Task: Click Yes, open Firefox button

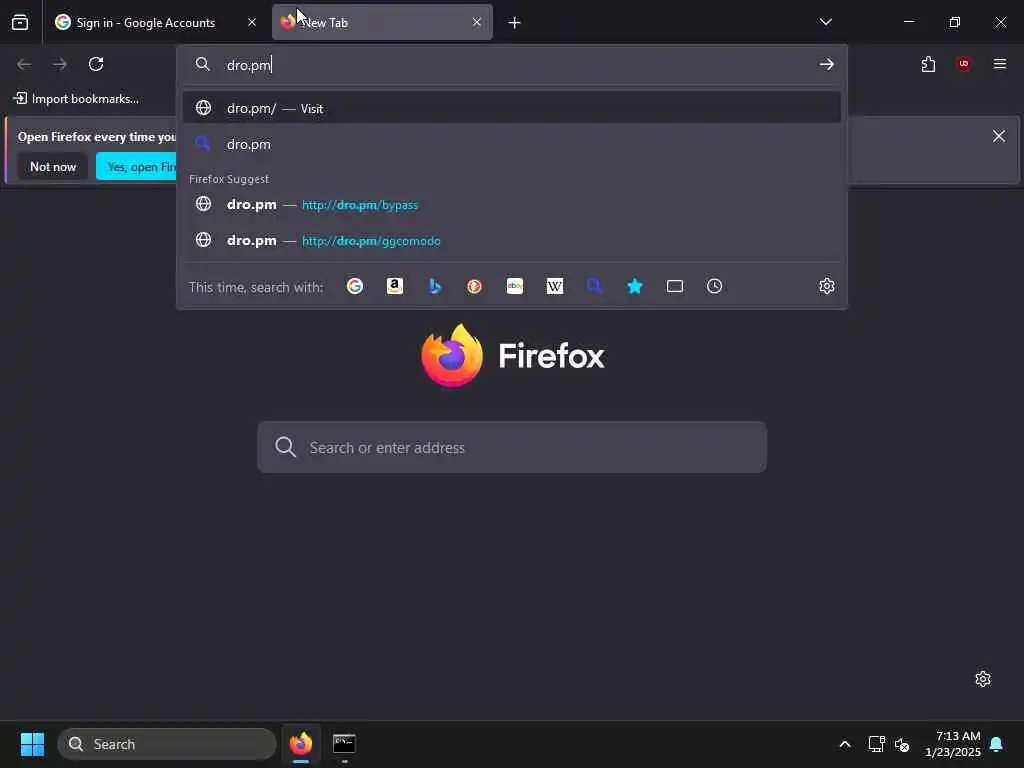Action: click(x=136, y=167)
